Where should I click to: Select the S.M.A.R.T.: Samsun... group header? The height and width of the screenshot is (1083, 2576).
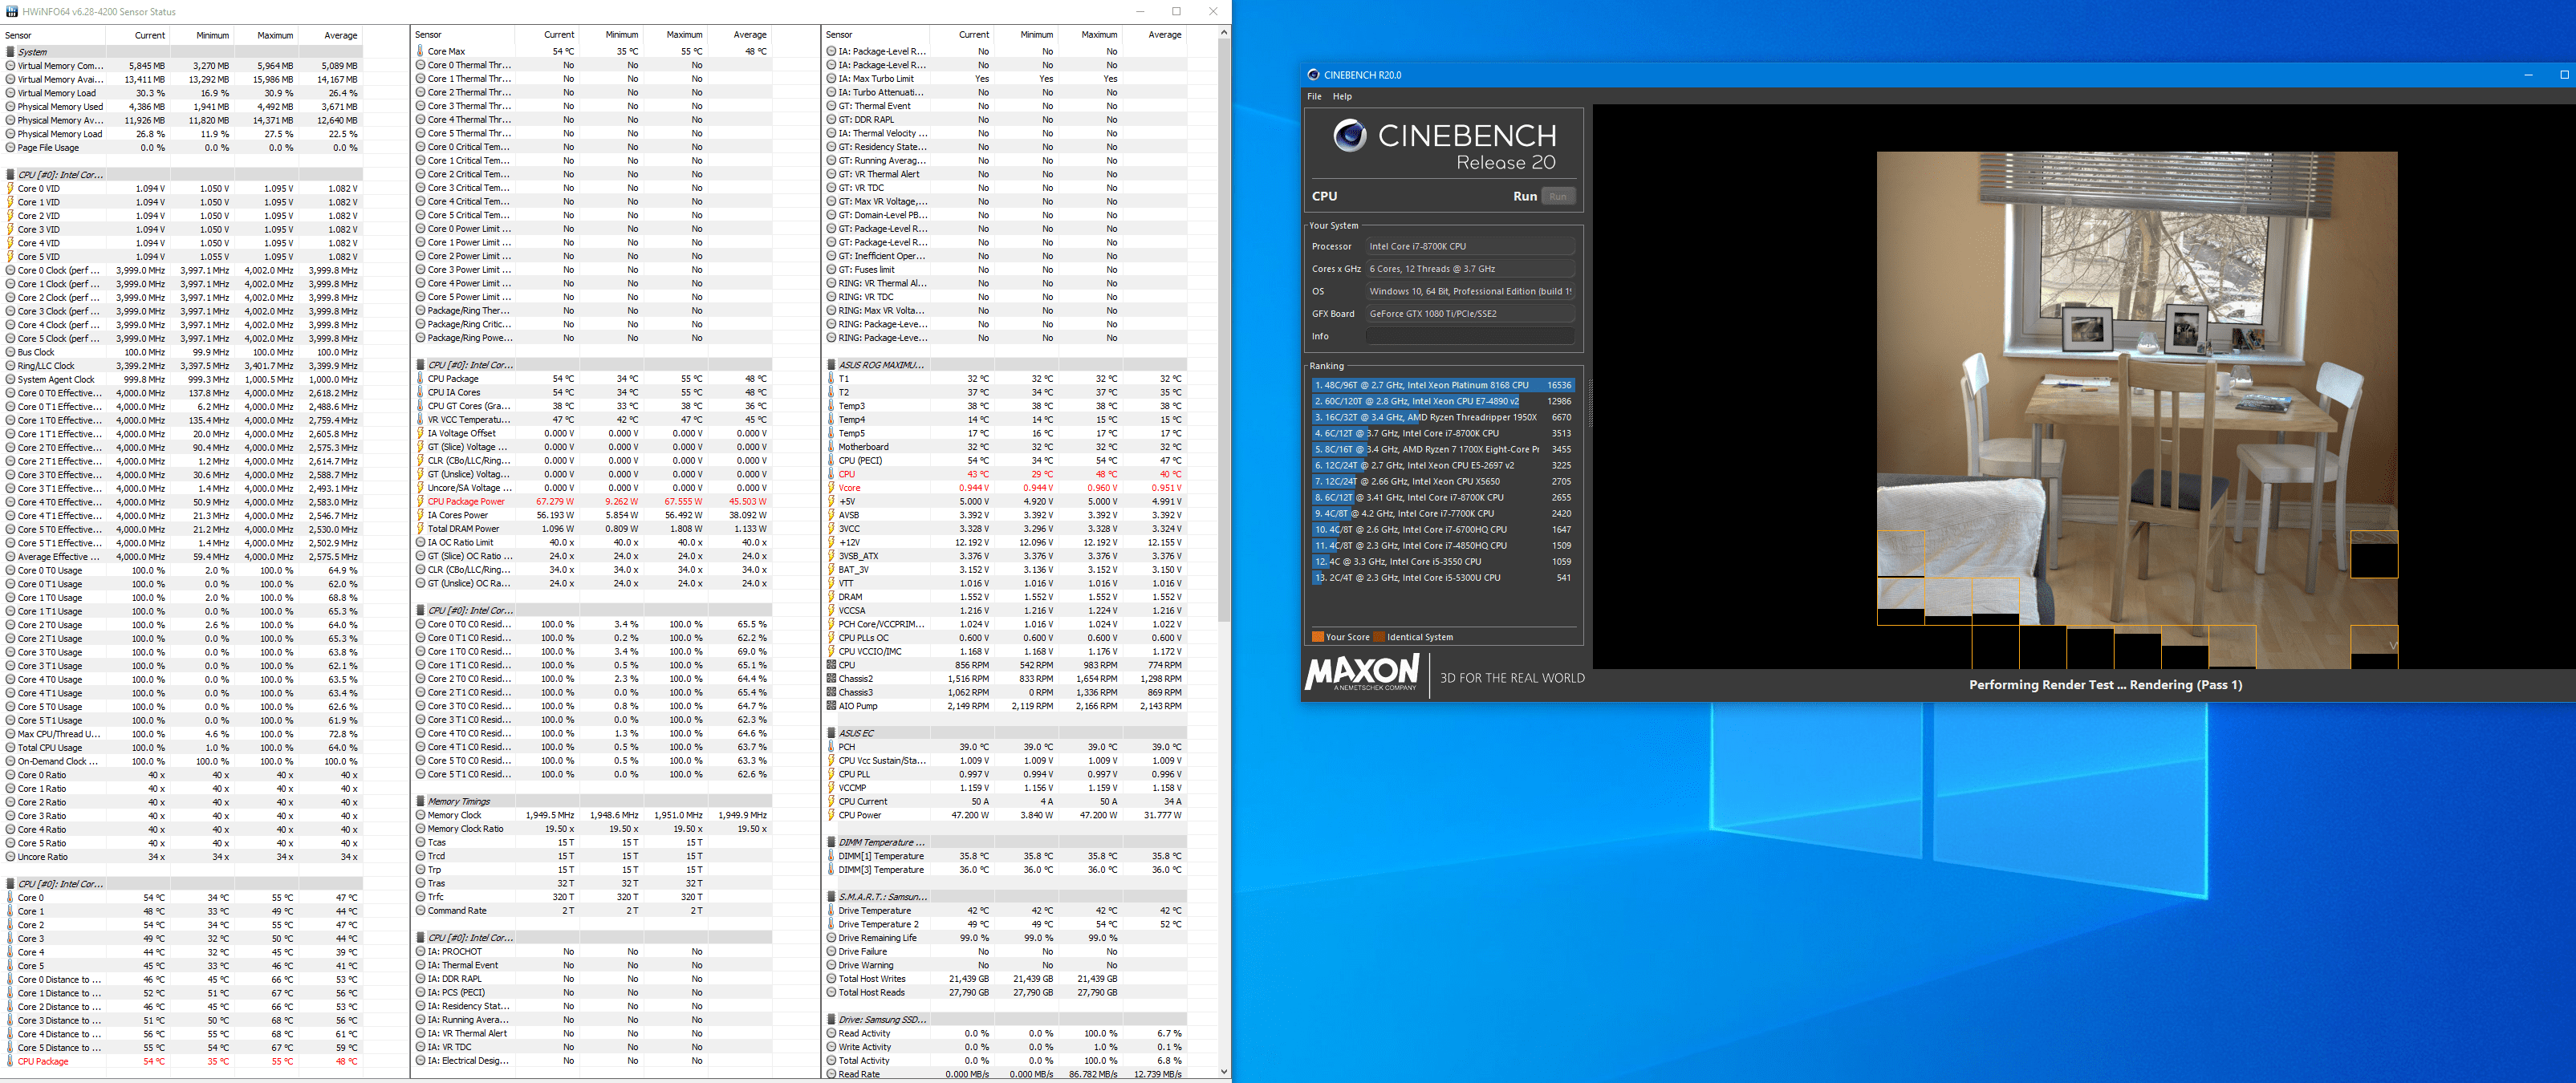(1006, 897)
